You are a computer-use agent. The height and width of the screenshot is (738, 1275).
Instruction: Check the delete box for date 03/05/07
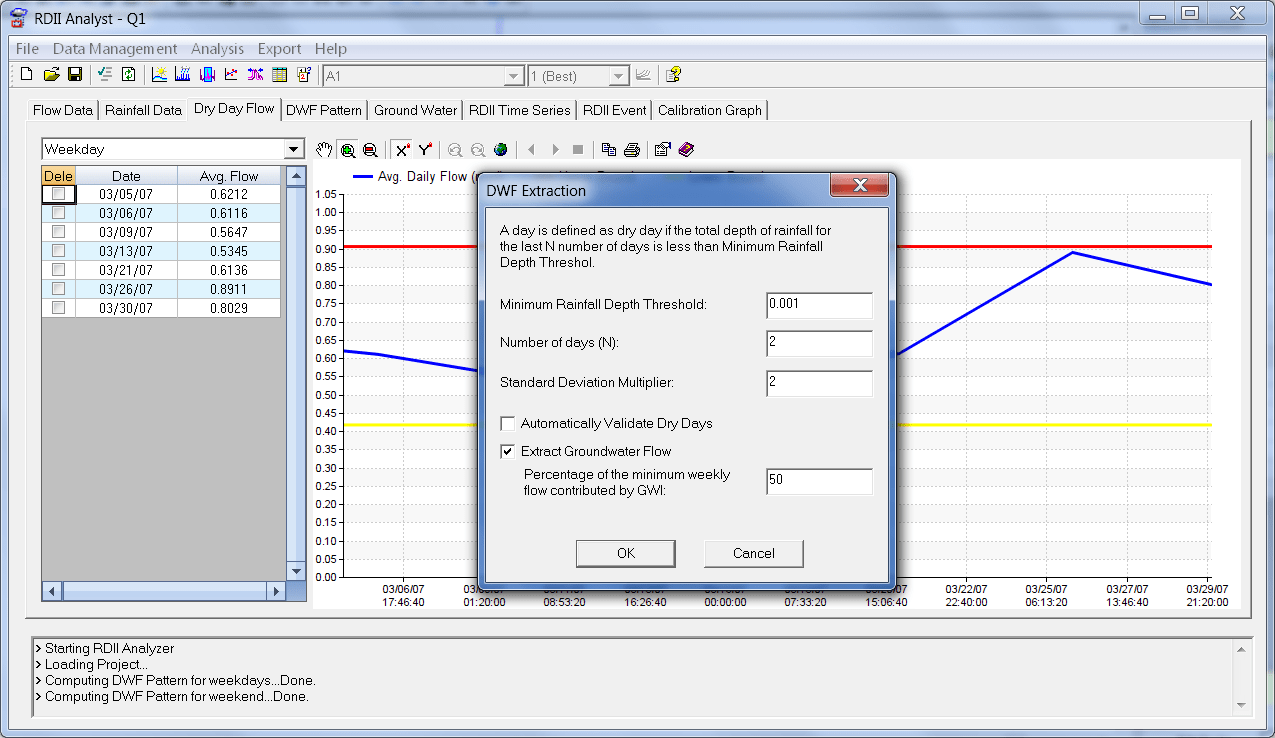[57, 194]
